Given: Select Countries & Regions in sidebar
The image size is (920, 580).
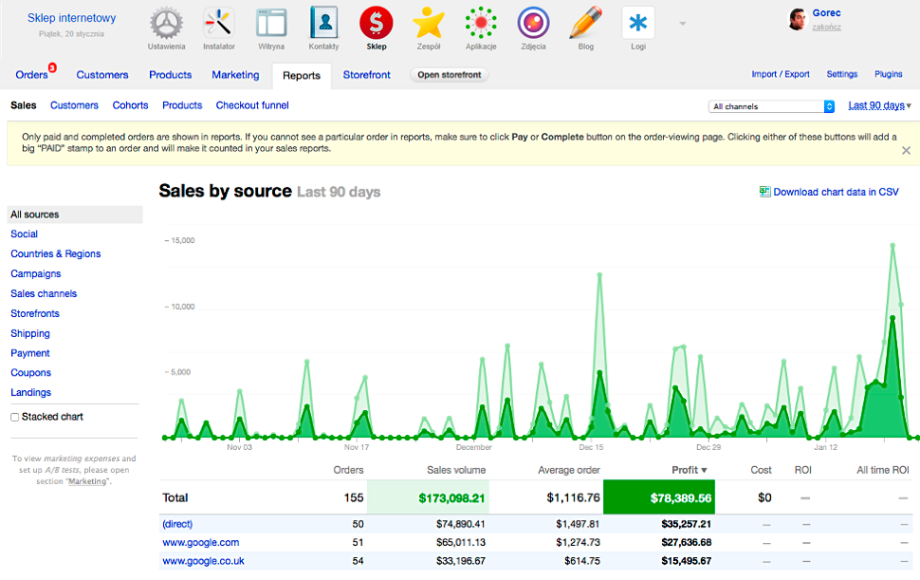Looking at the screenshot, I should click(x=56, y=254).
